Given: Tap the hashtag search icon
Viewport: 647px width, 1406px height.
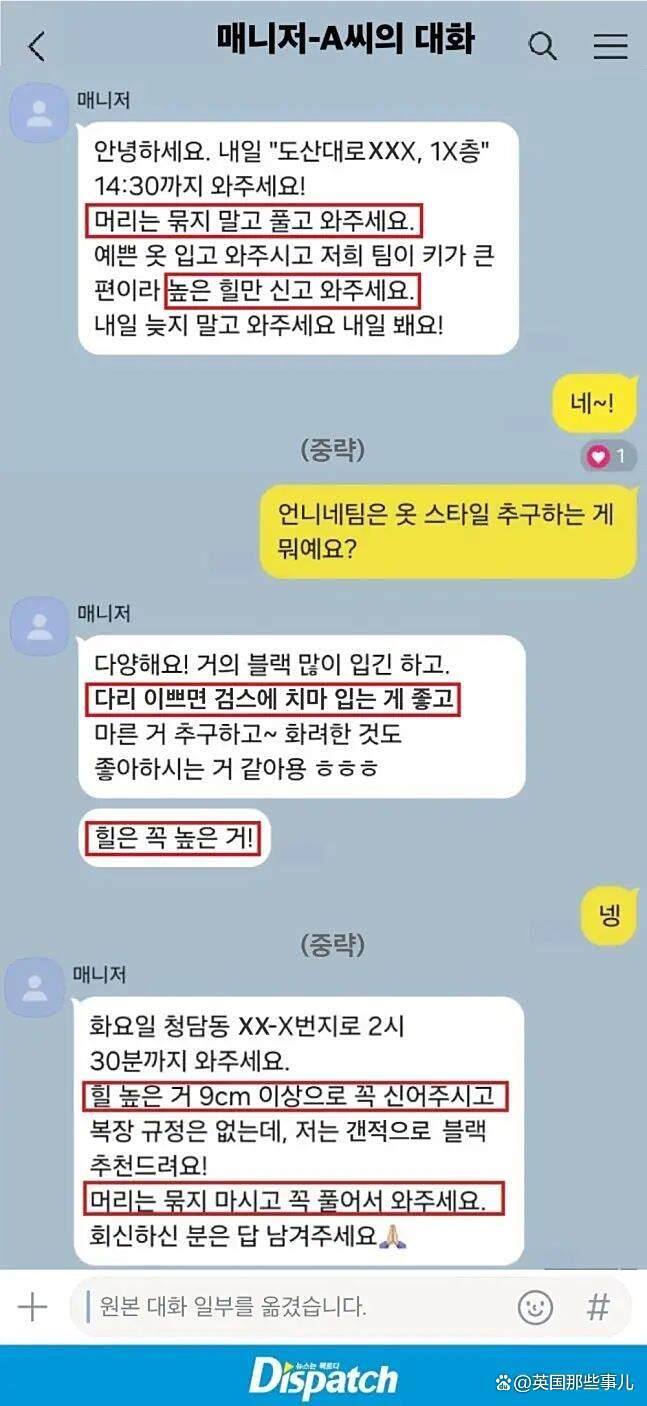Looking at the screenshot, I should [598, 1306].
